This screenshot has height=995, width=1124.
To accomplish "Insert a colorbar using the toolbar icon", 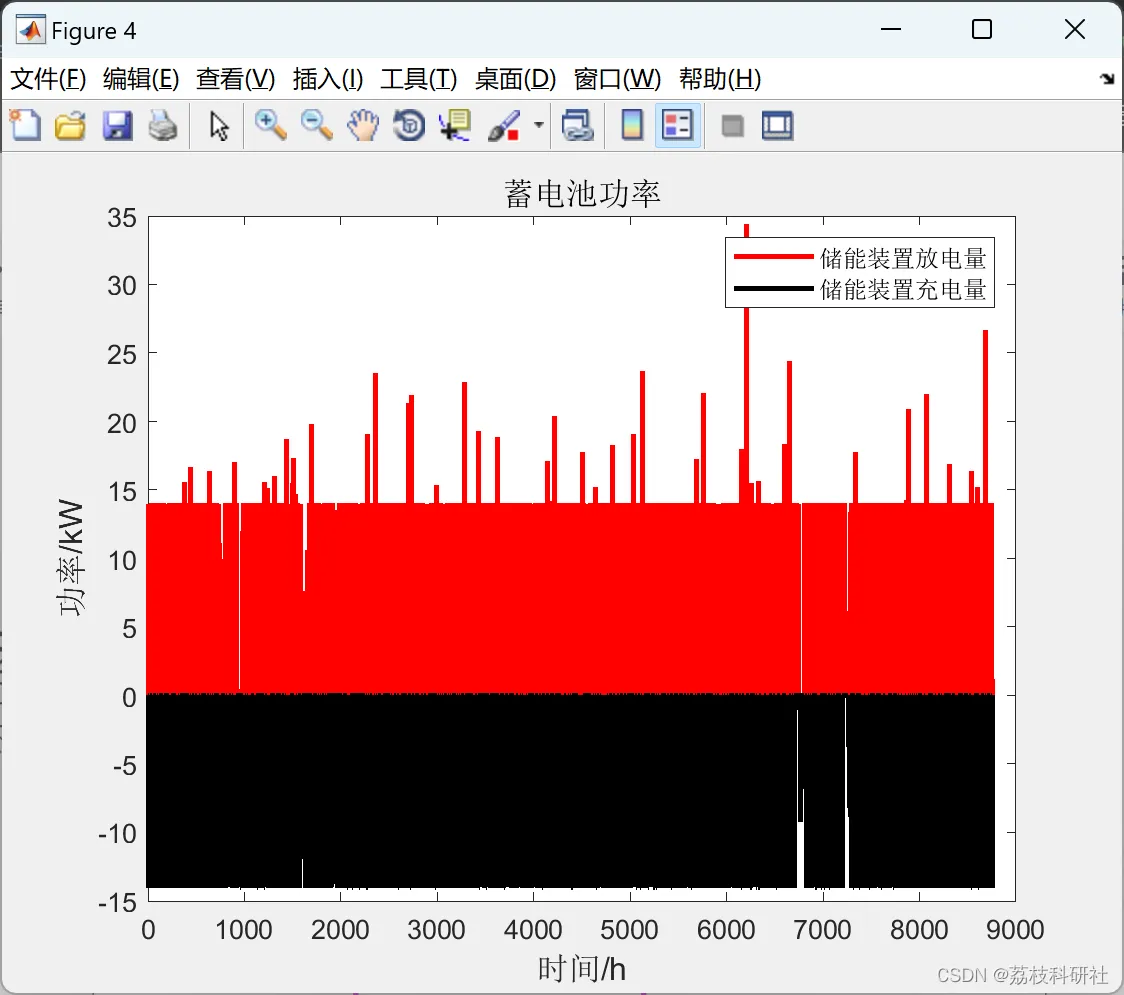I will (632, 125).
